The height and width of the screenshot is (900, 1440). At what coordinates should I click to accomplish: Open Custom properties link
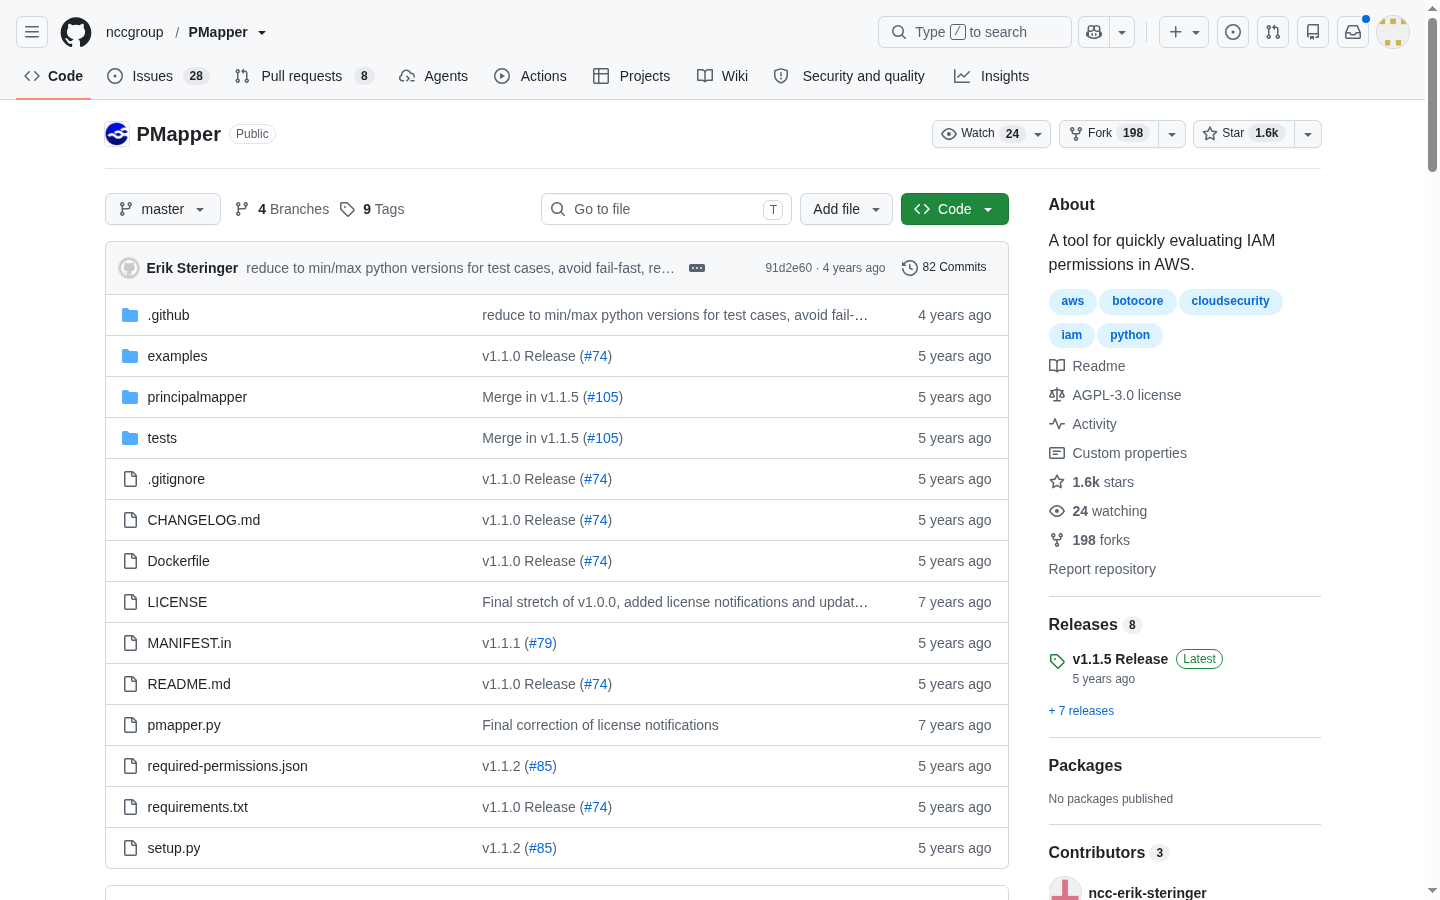[1118, 453]
